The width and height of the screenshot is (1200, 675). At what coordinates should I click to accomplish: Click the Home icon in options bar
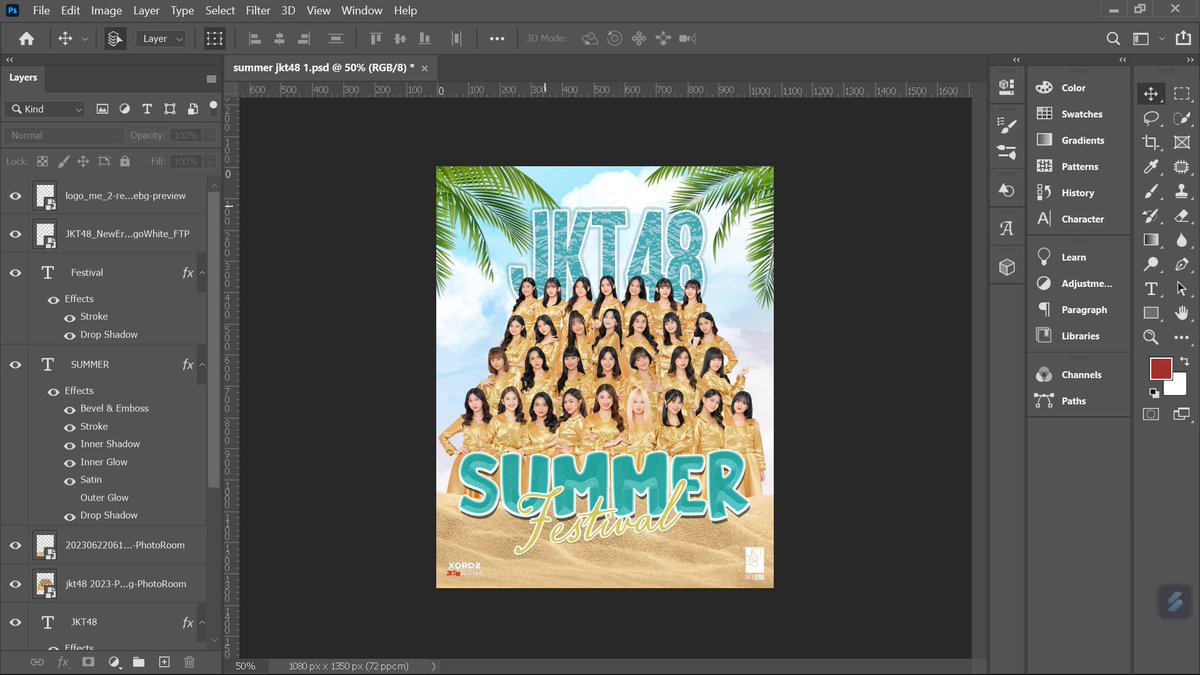tap(27, 38)
